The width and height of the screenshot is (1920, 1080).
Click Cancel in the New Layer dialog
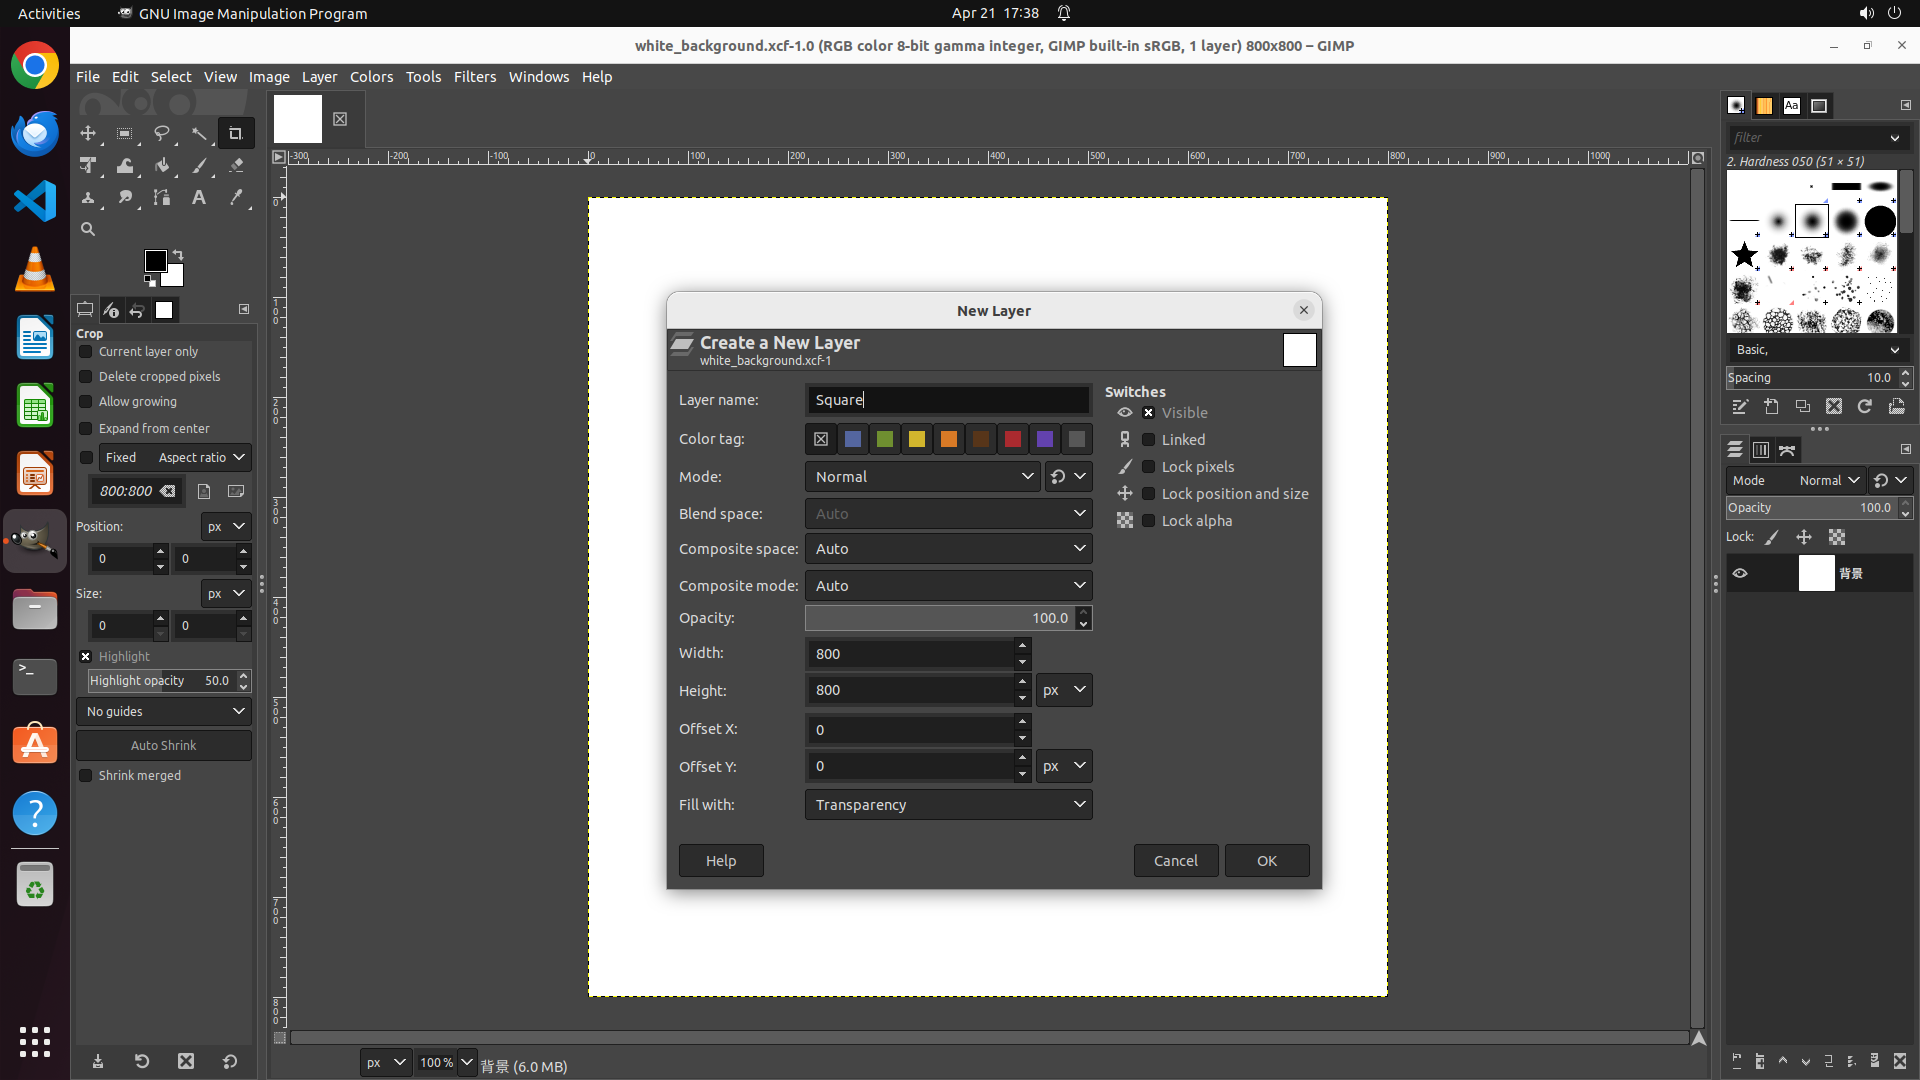coord(1176,861)
